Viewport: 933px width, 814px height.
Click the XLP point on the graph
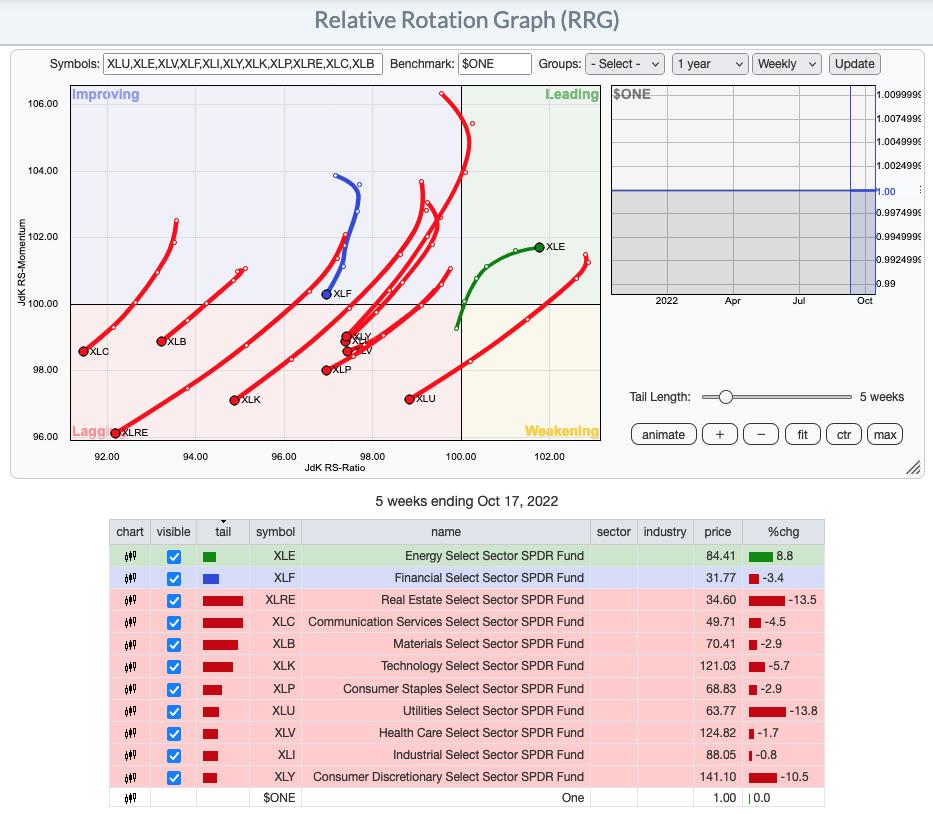coord(326,371)
